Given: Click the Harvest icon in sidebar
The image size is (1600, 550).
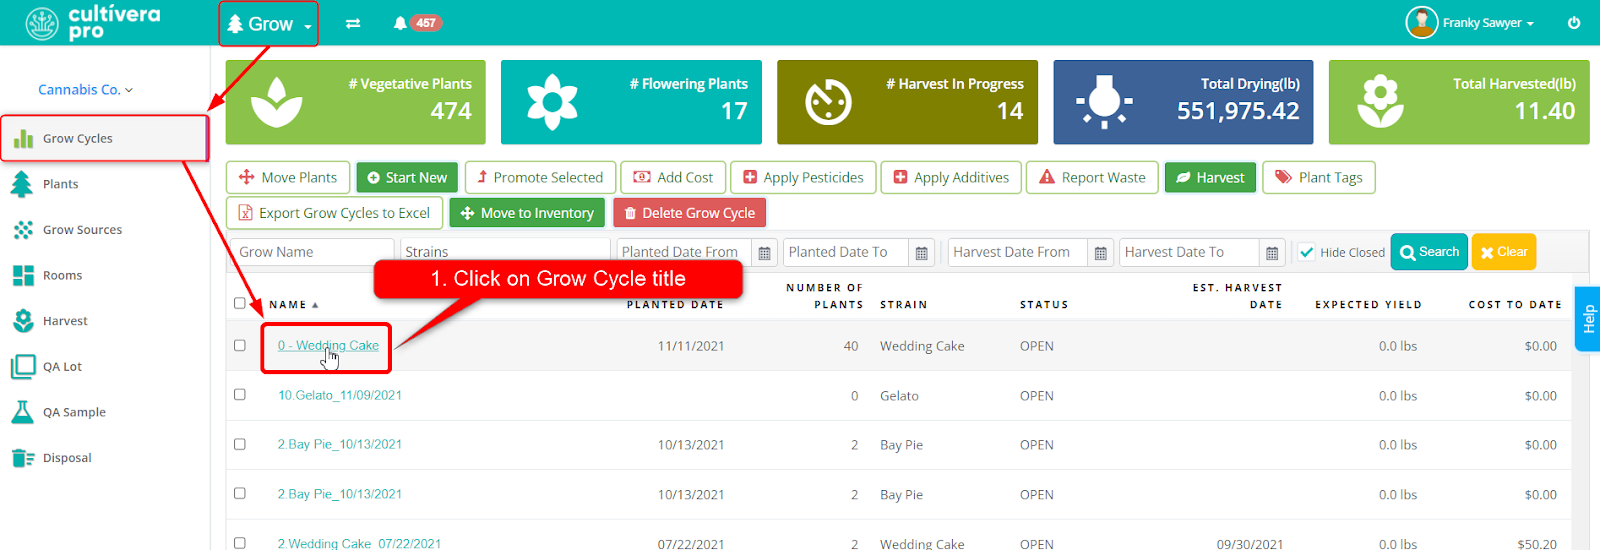Looking at the screenshot, I should (x=22, y=321).
